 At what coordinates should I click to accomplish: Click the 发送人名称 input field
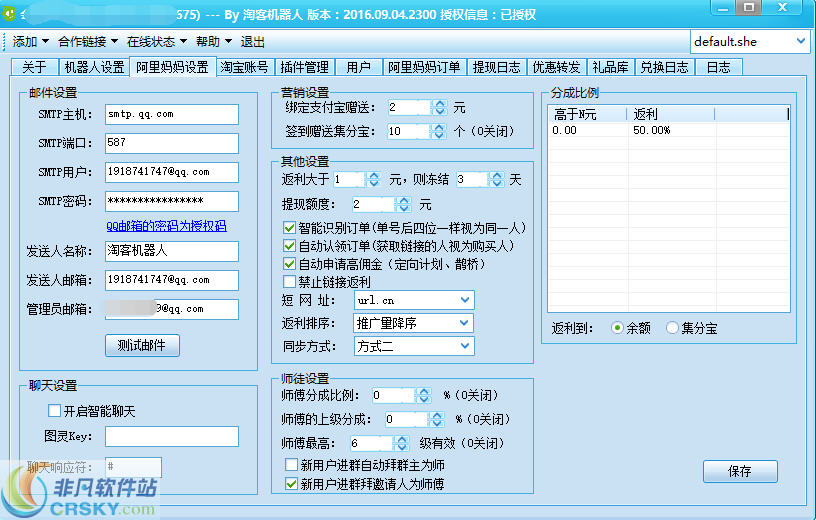click(x=172, y=251)
